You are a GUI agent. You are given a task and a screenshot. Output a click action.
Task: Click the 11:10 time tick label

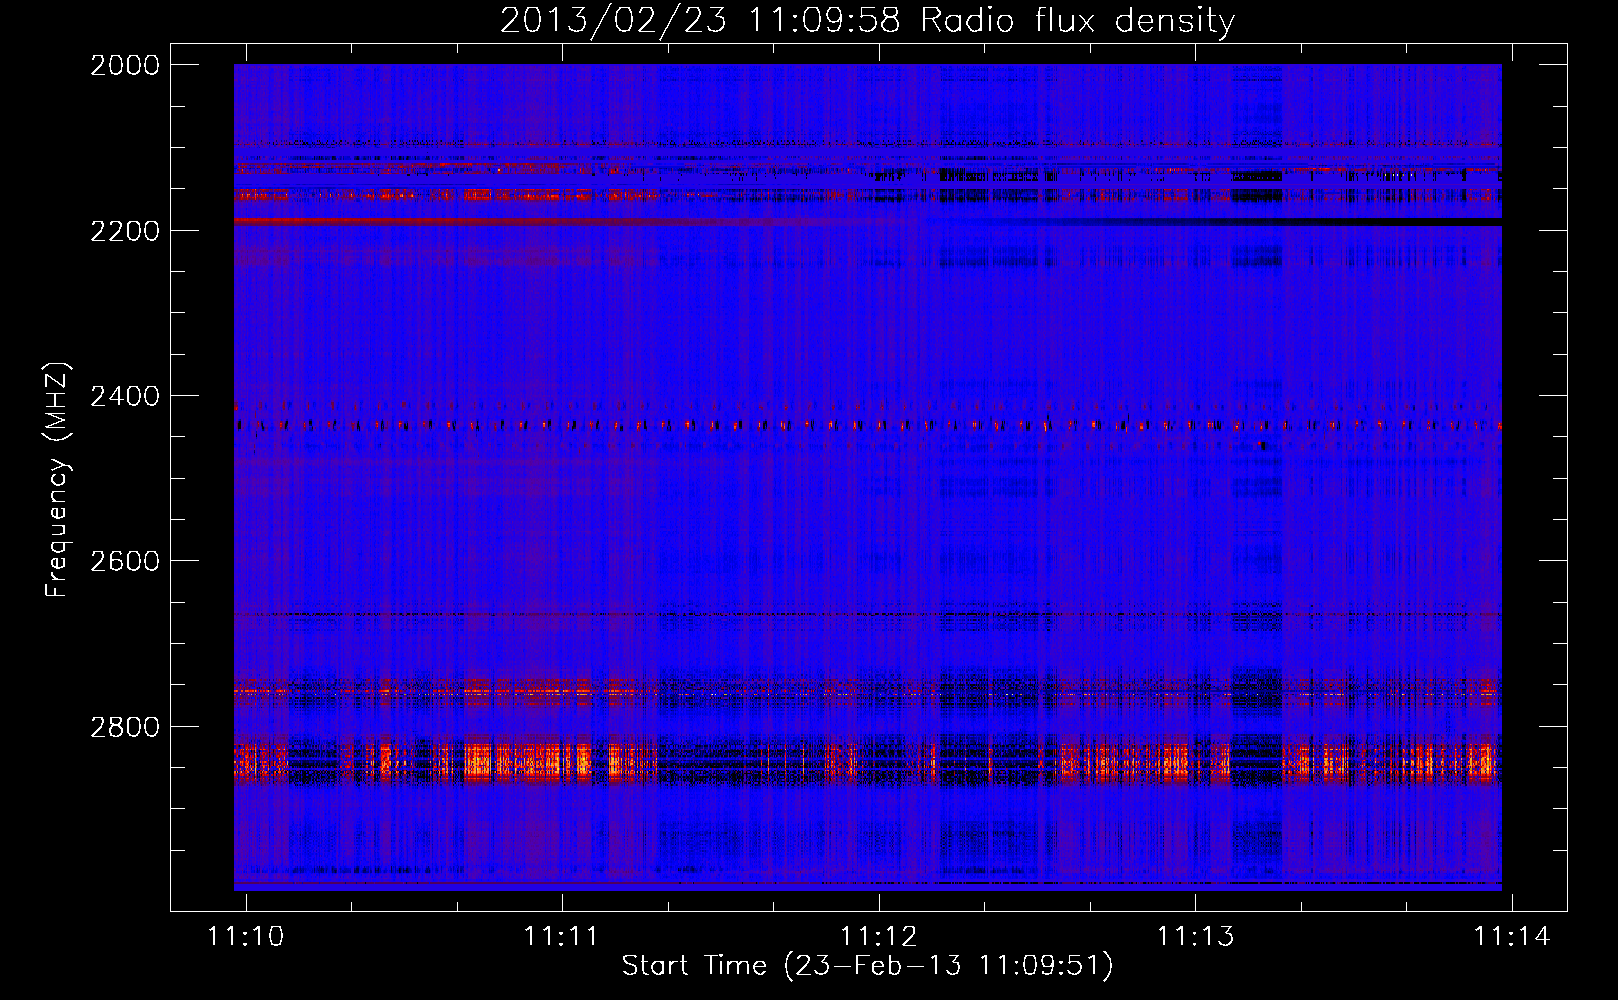pyautogui.click(x=246, y=936)
